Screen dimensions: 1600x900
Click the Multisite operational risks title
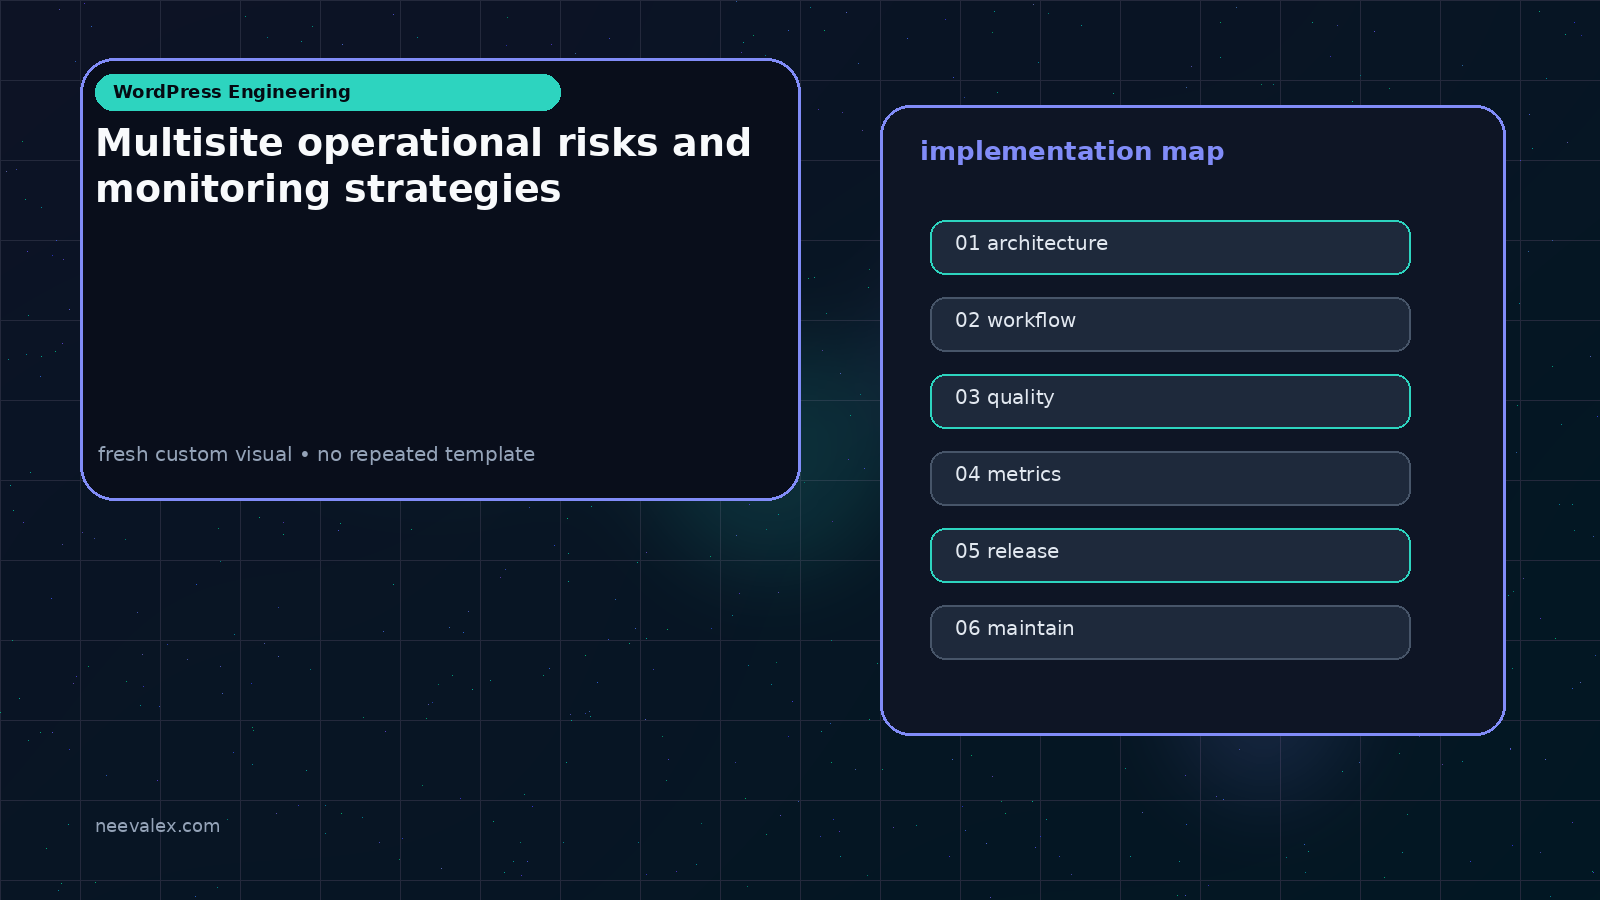(x=423, y=166)
